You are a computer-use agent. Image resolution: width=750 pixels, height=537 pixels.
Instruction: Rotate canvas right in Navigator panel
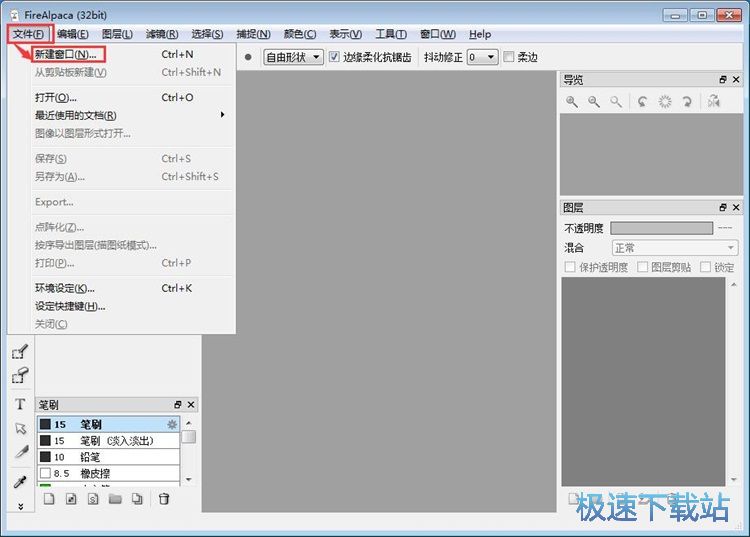pos(687,102)
